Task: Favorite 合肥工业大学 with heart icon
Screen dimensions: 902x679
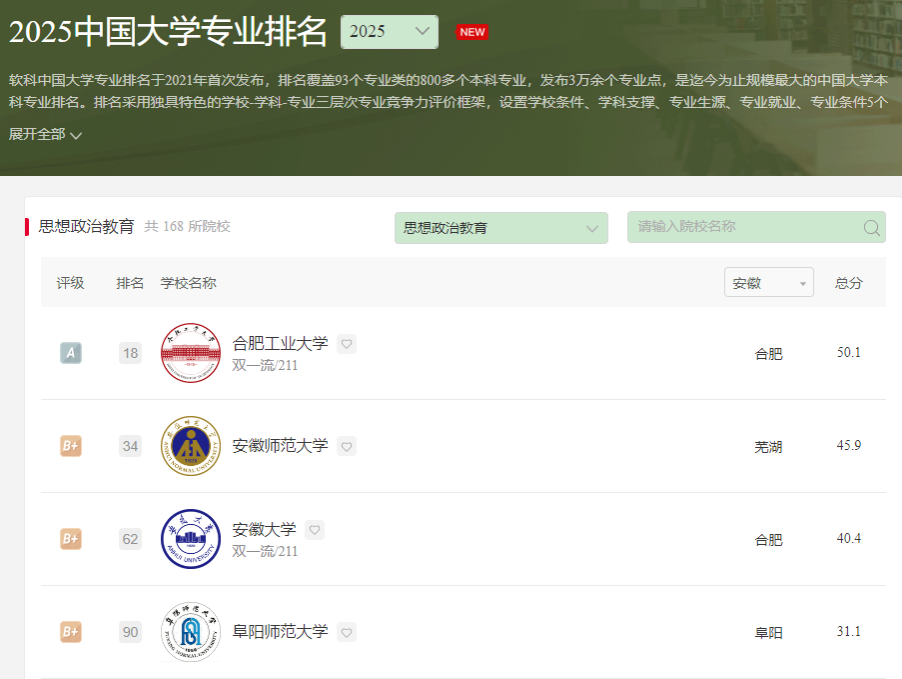Action: (346, 344)
